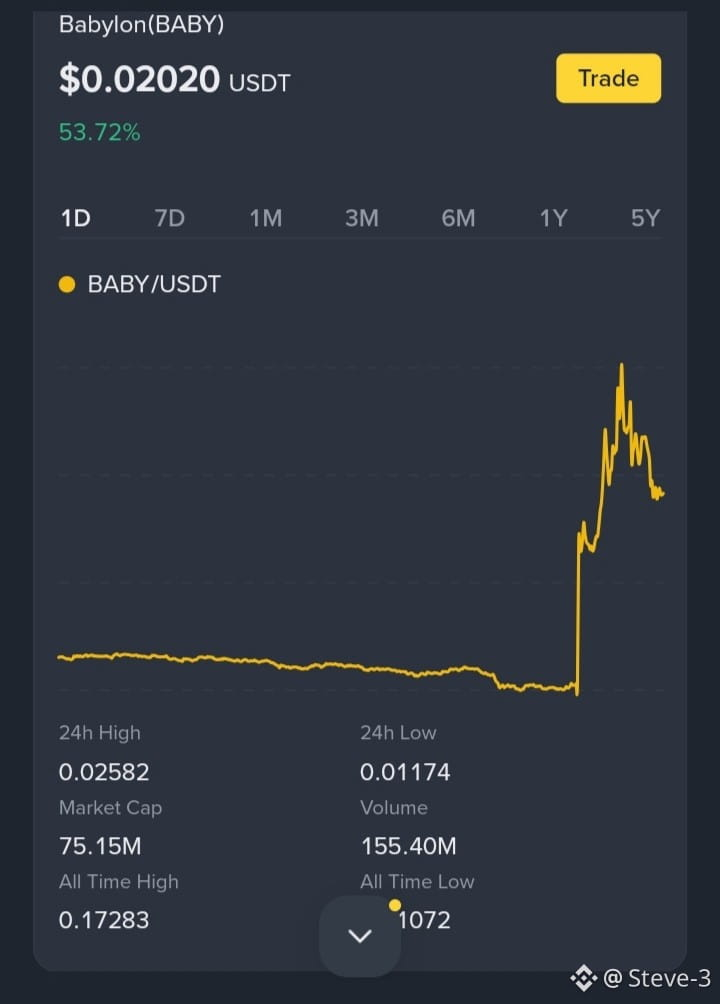Click the $0.02020 current price
This screenshot has height=1004, width=720.
[x=139, y=79]
